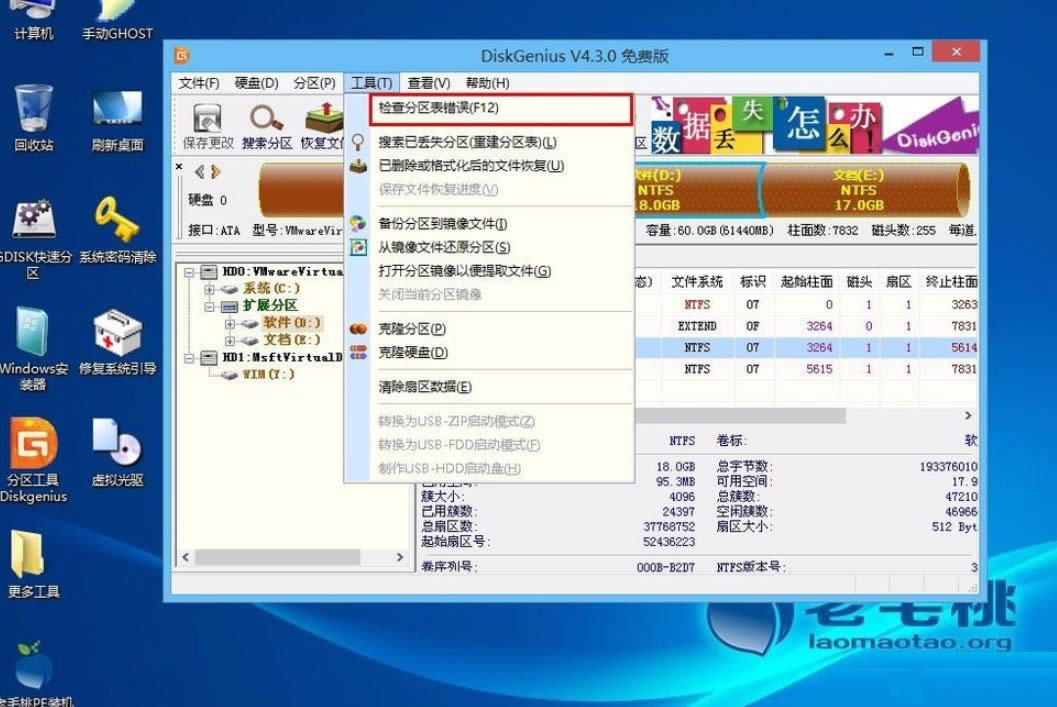
Task: Click 起始柱面 column header
Action: (806, 282)
